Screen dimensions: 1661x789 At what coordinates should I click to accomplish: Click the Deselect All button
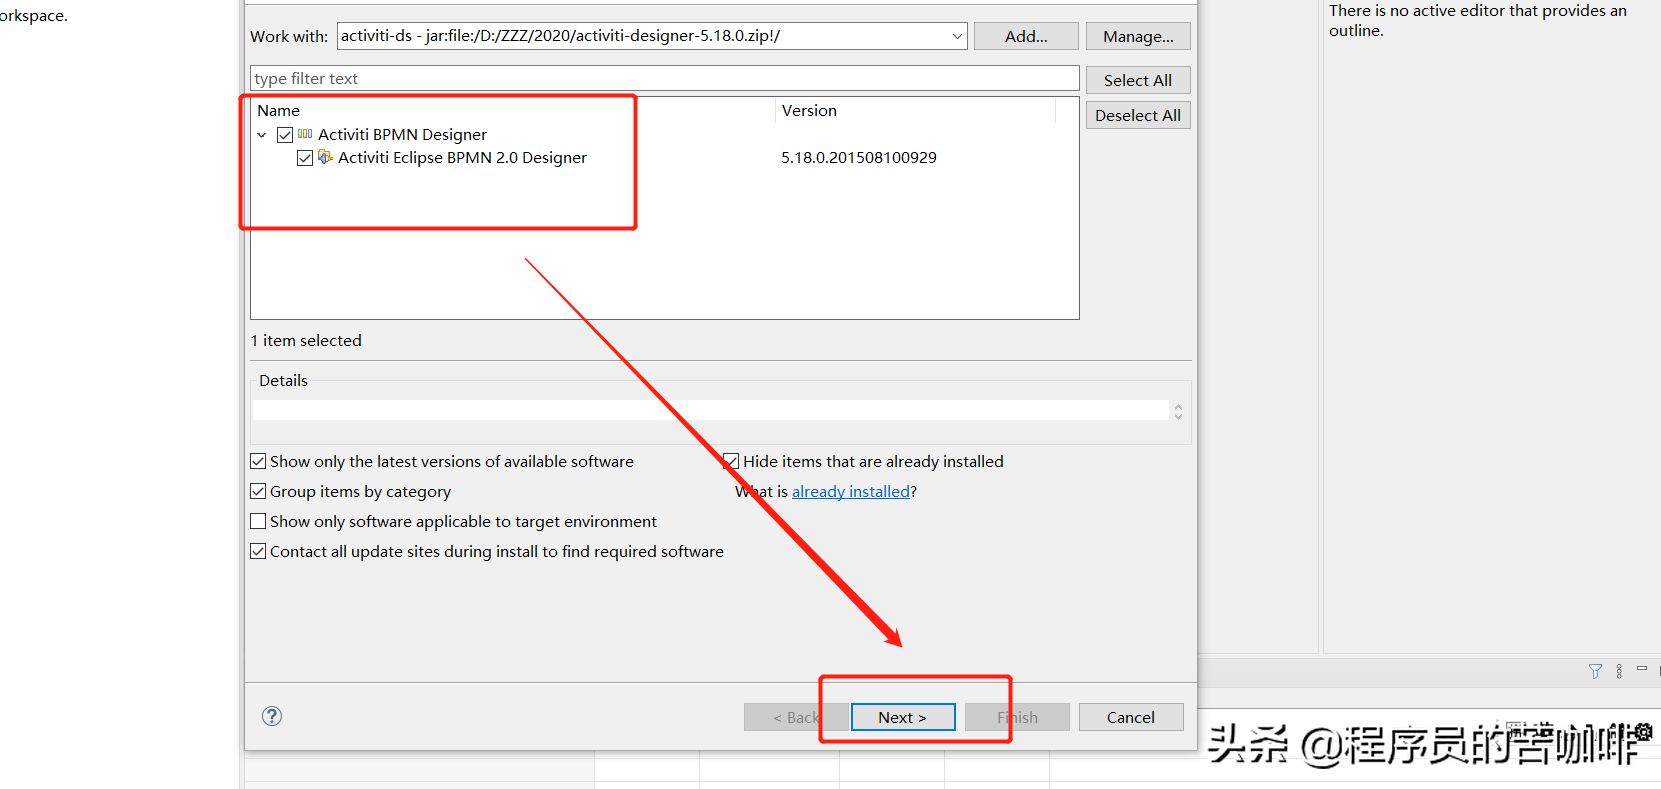1138,115
